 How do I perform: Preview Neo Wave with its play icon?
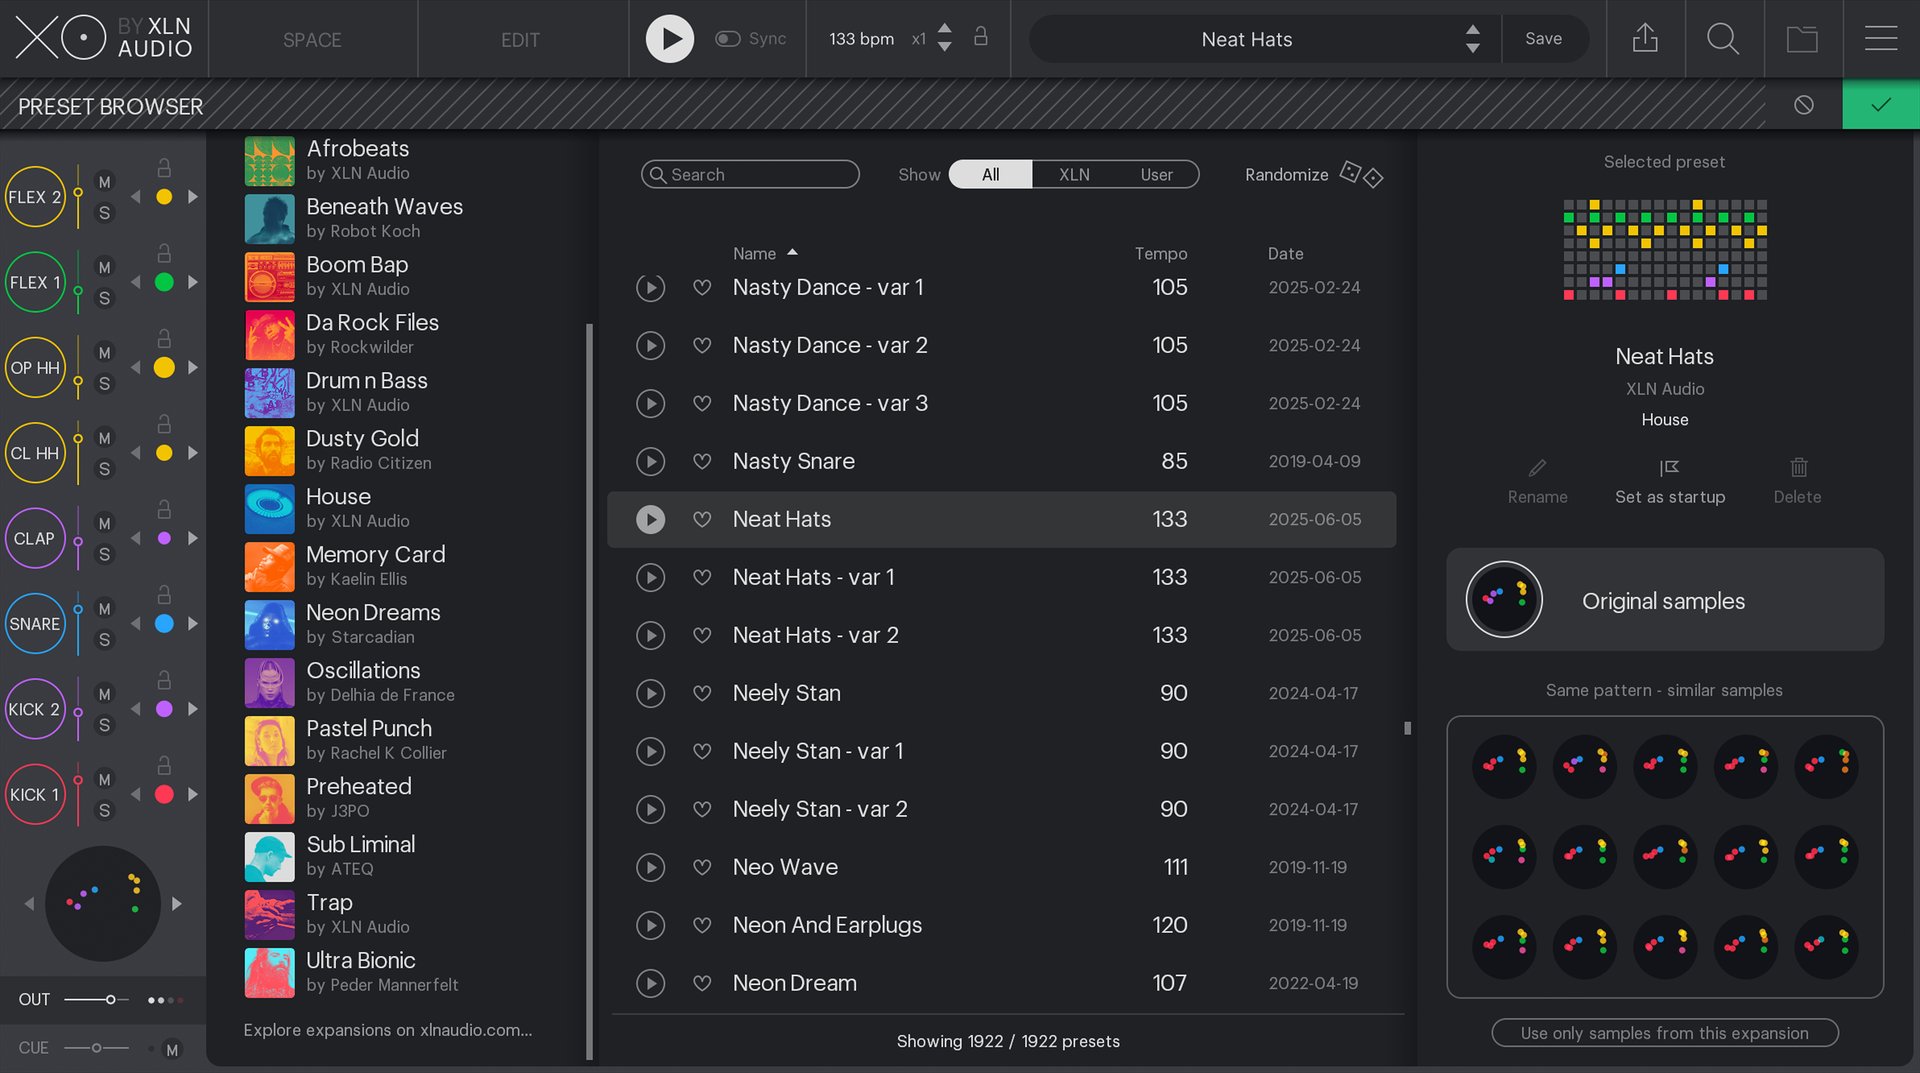click(x=651, y=867)
